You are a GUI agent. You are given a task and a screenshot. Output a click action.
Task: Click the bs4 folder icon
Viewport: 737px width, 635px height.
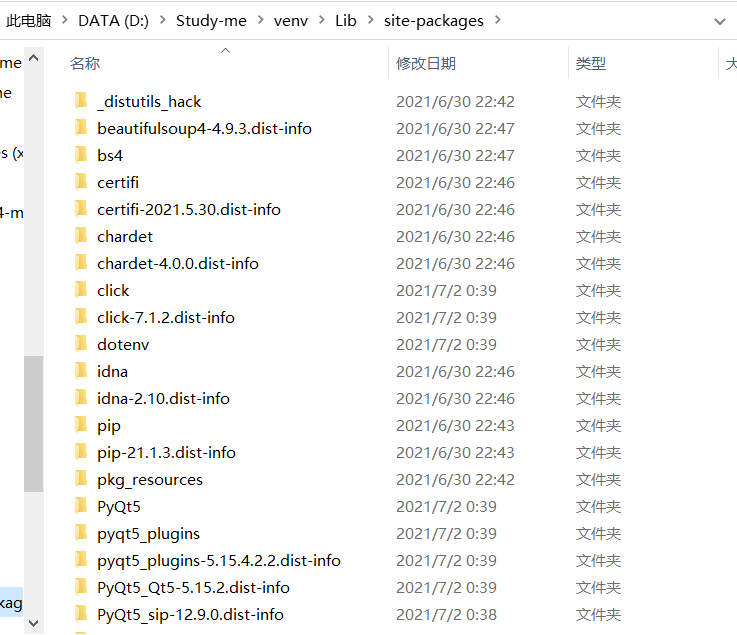pos(81,155)
